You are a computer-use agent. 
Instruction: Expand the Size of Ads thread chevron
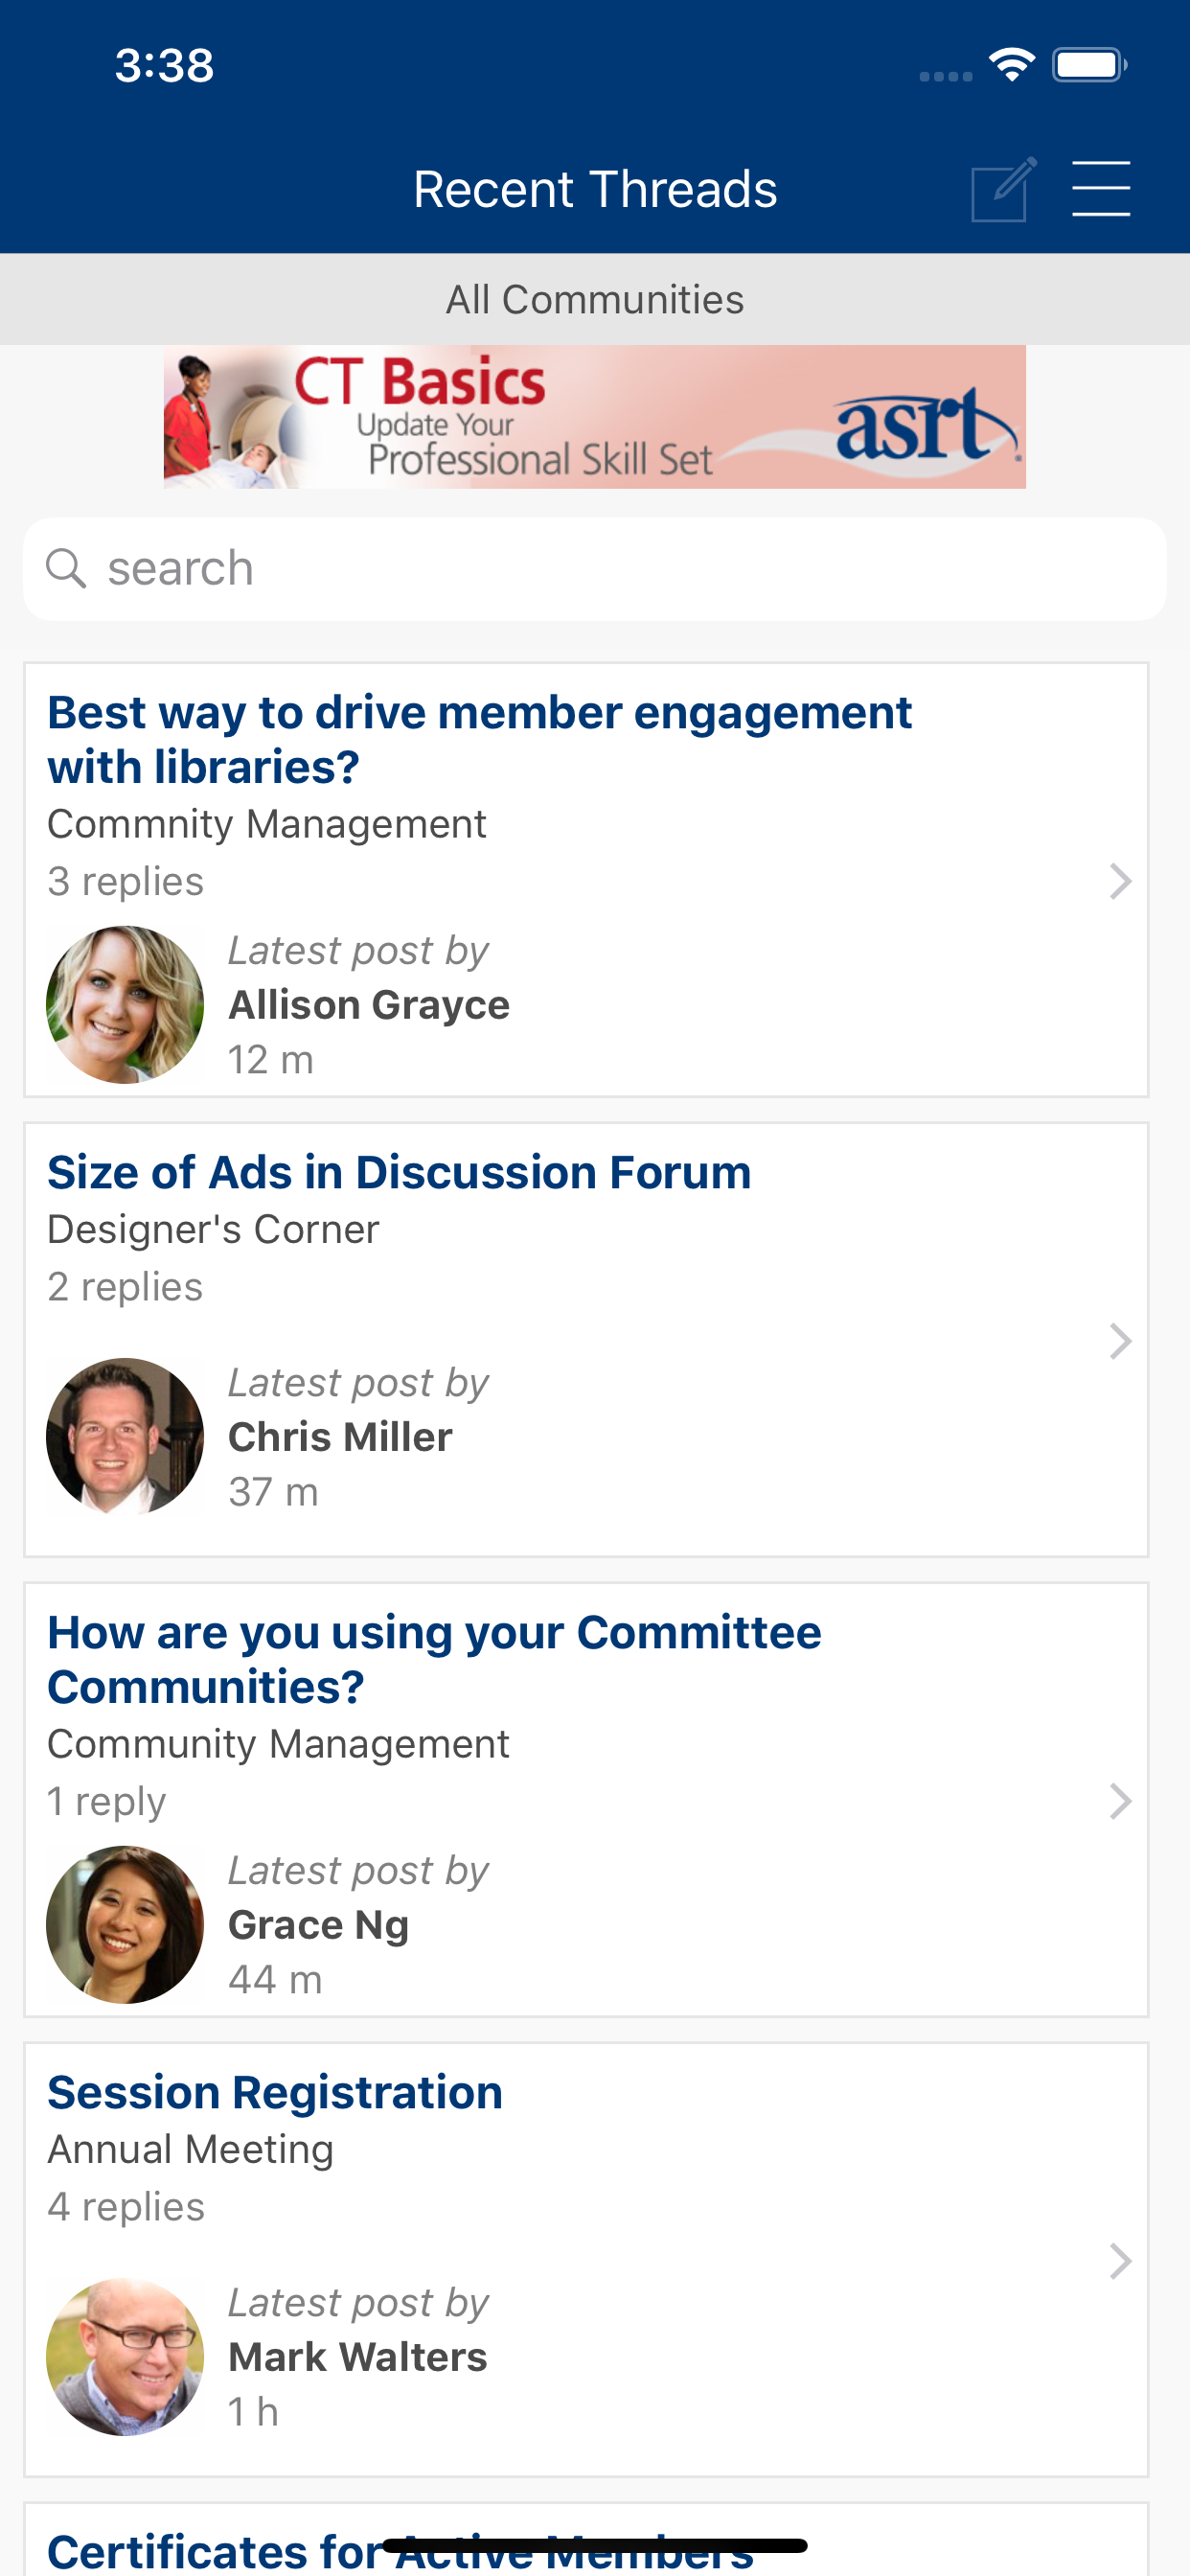tap(1120, 1341)
